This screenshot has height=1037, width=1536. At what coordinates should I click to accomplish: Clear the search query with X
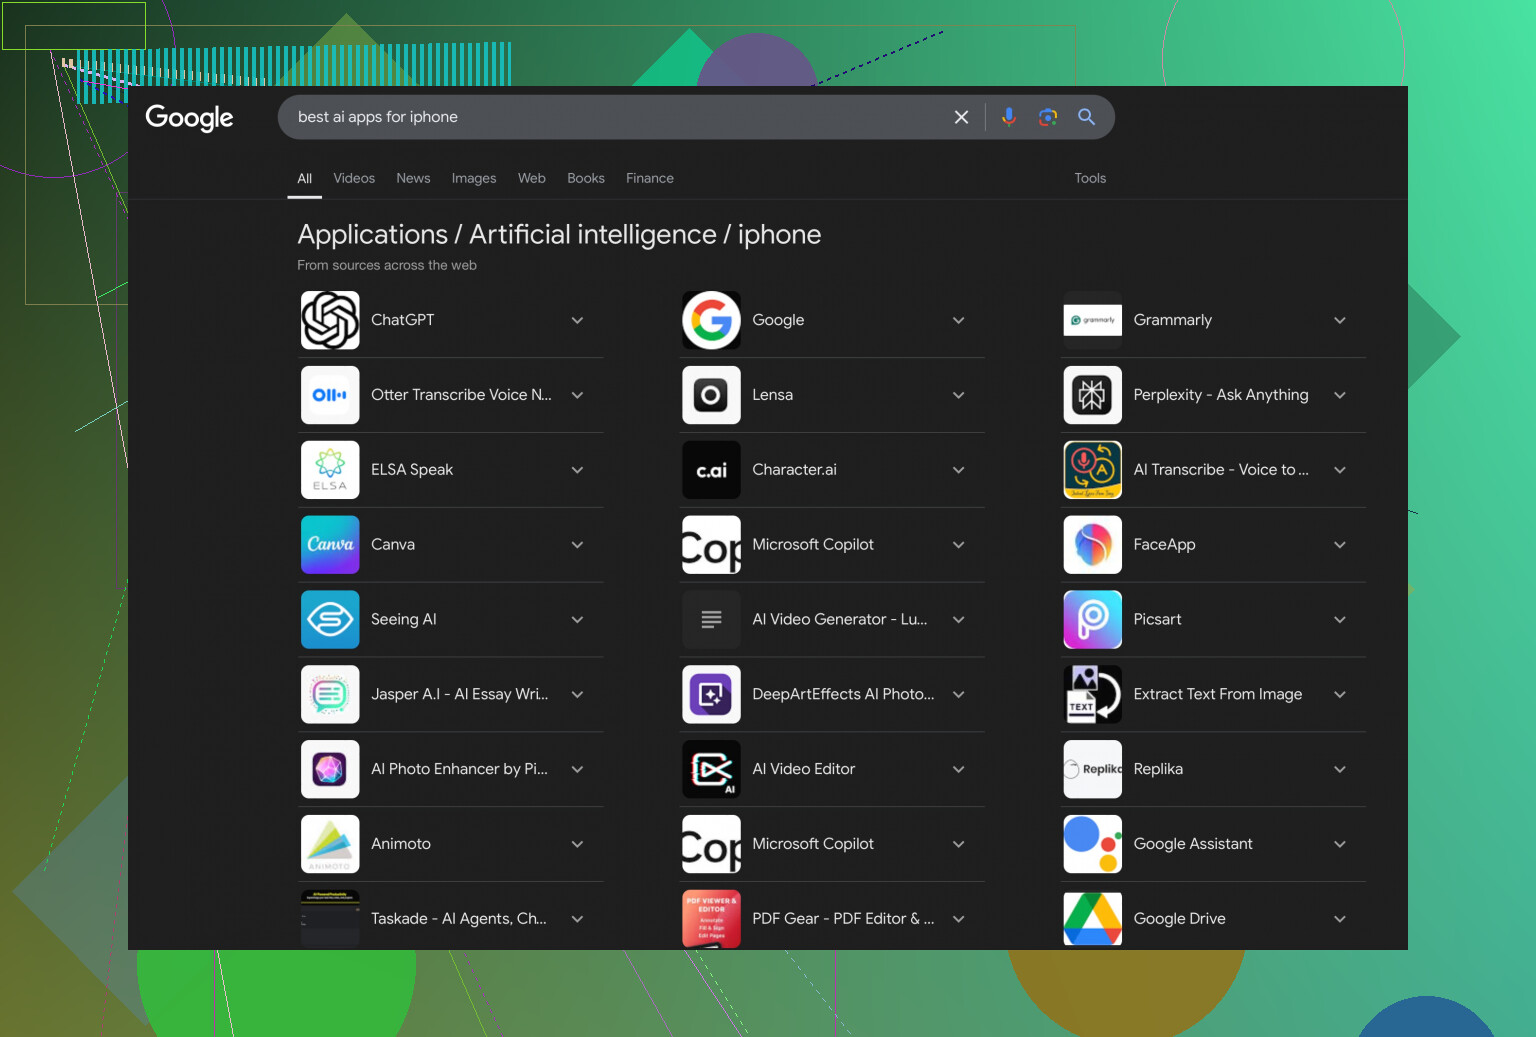[x=961, y=117]
